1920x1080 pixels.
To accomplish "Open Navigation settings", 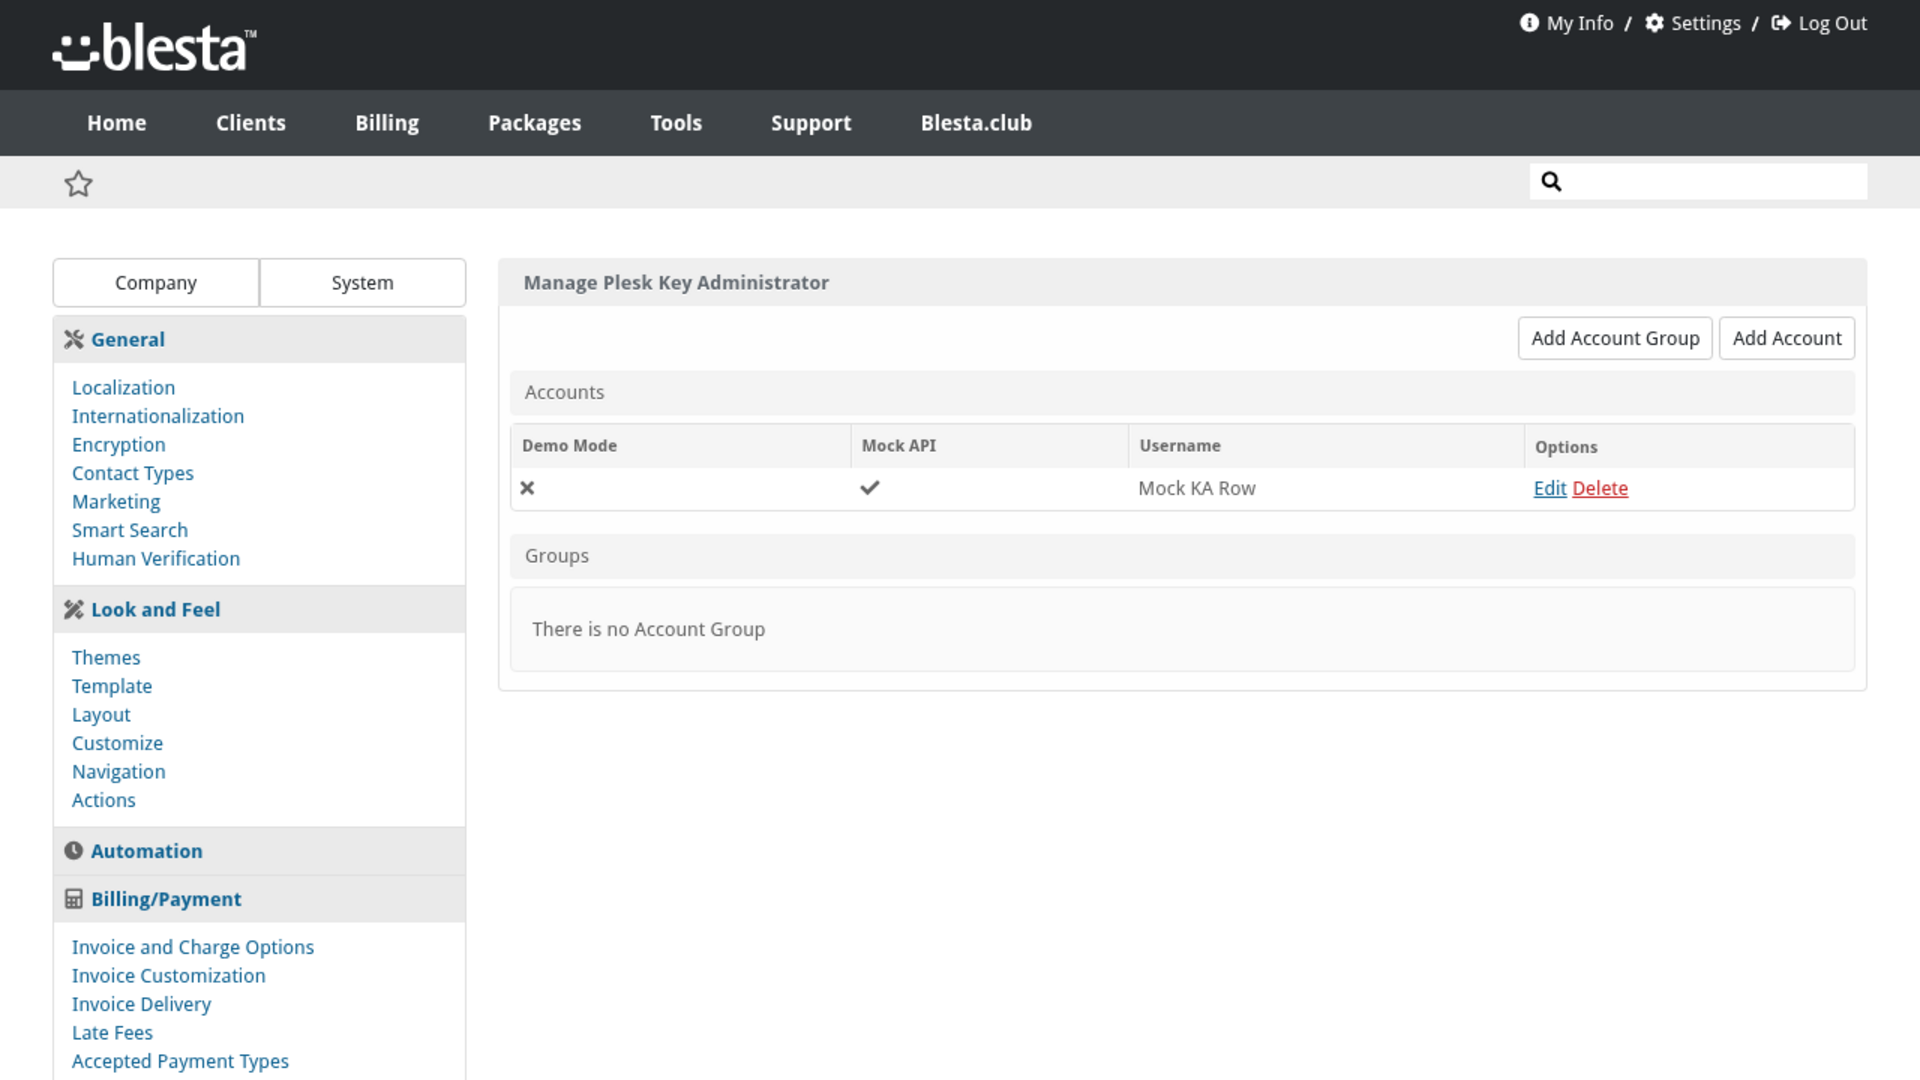I will 119,771.
